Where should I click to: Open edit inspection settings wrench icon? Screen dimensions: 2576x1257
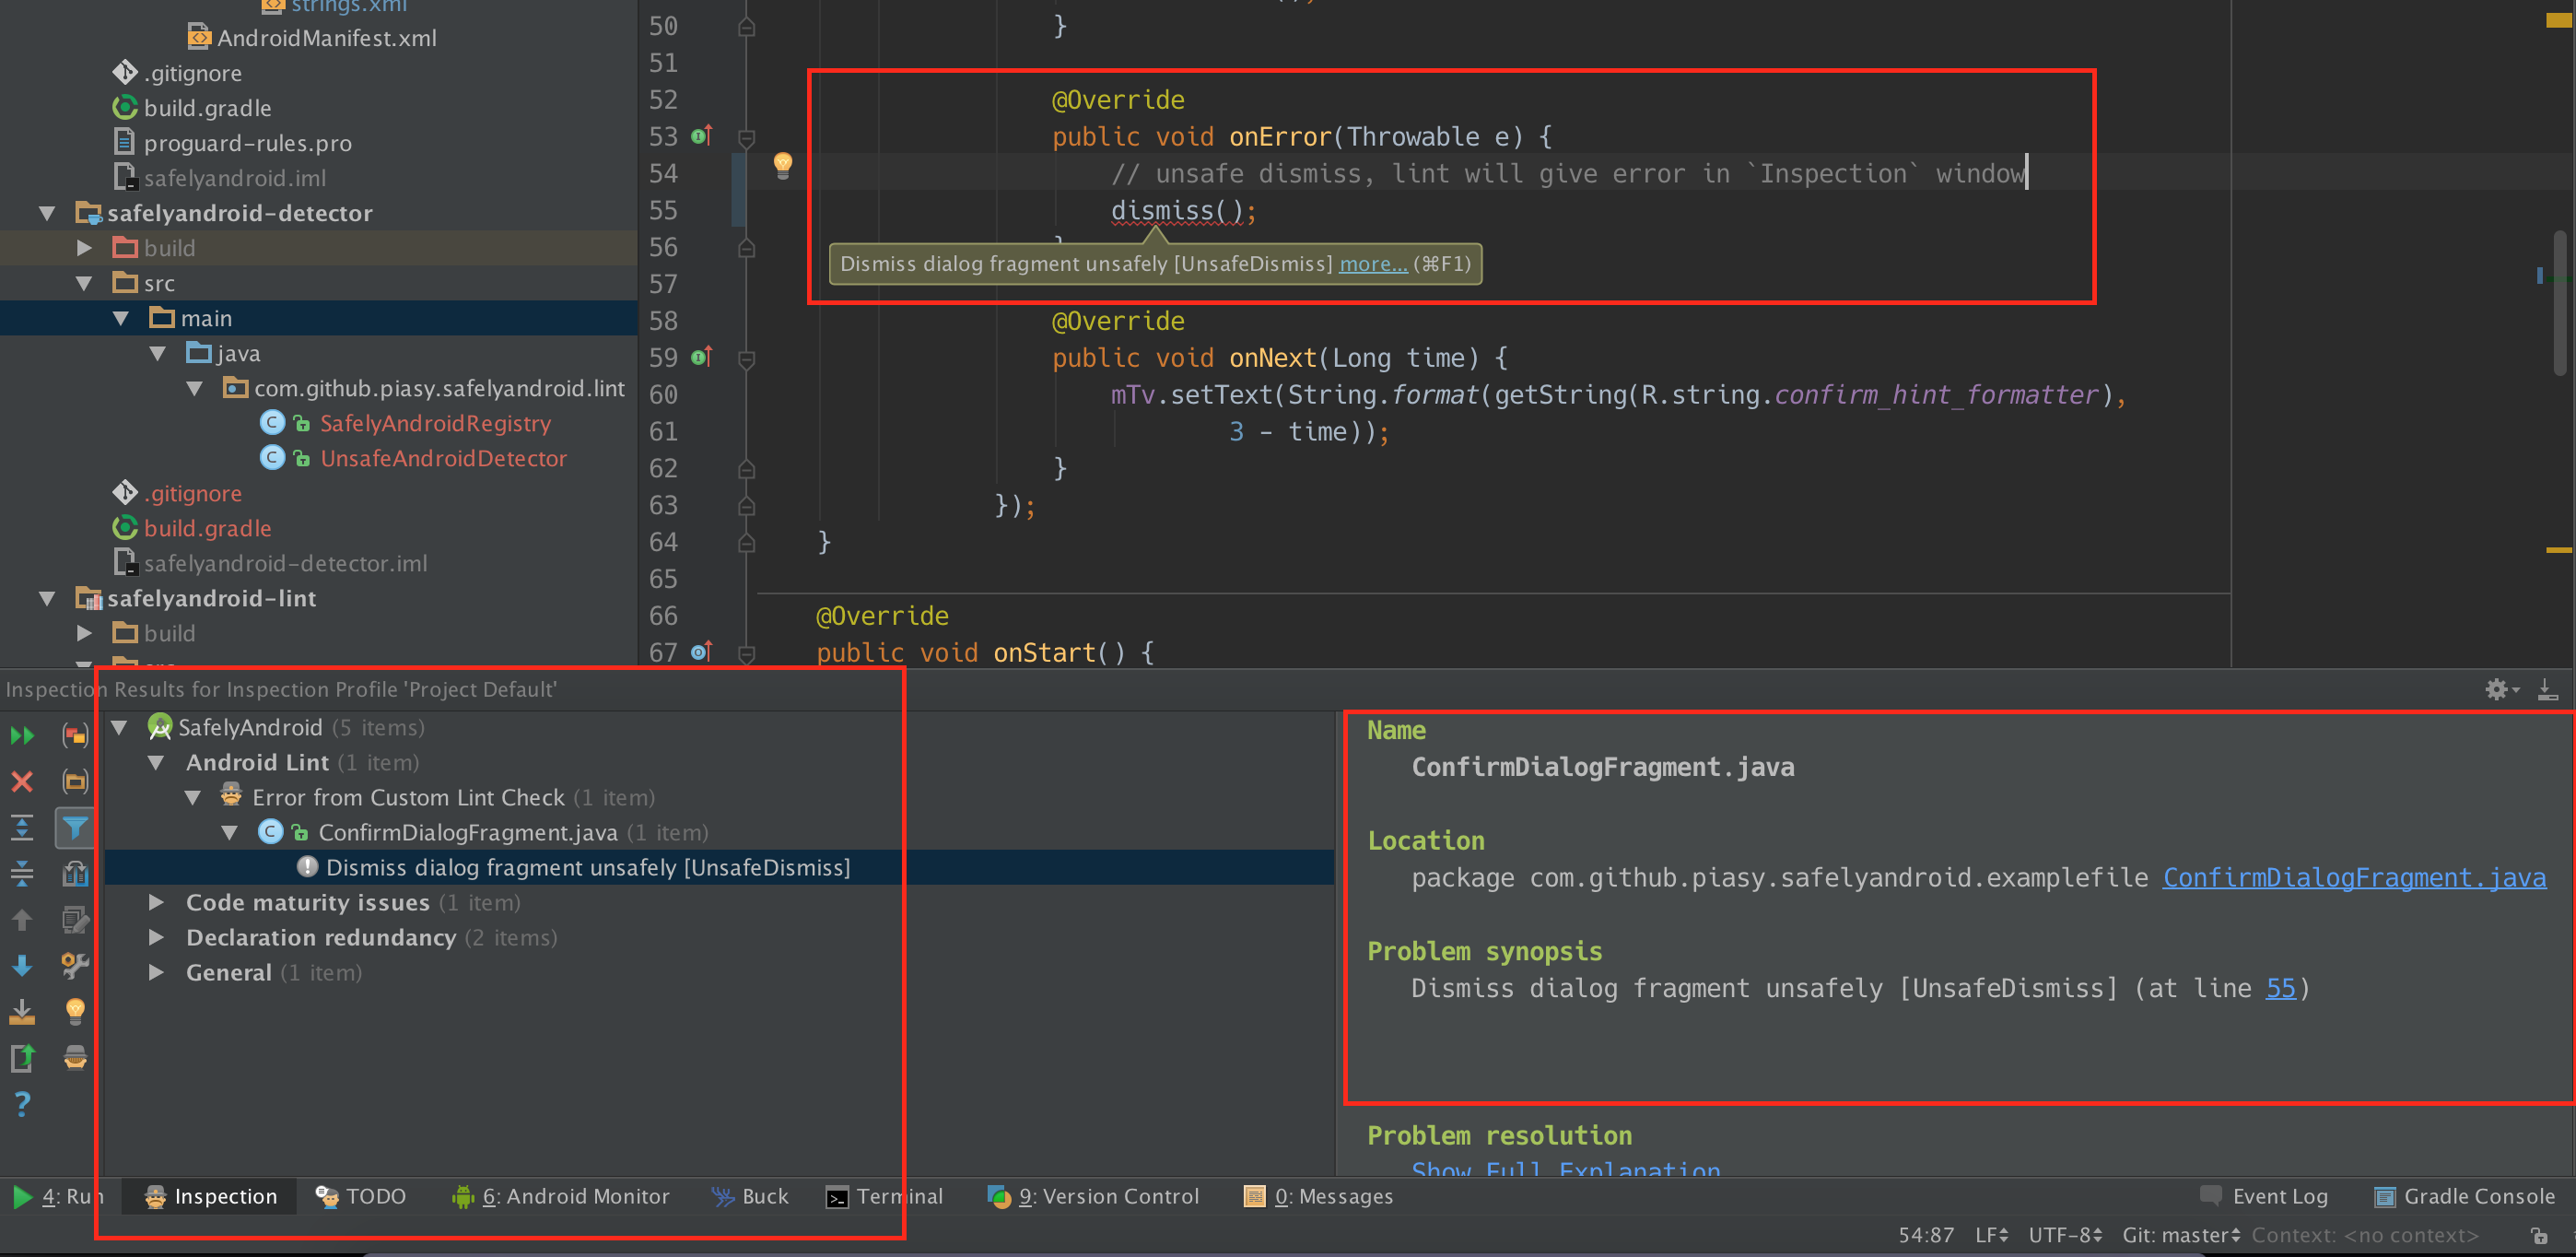75,965
